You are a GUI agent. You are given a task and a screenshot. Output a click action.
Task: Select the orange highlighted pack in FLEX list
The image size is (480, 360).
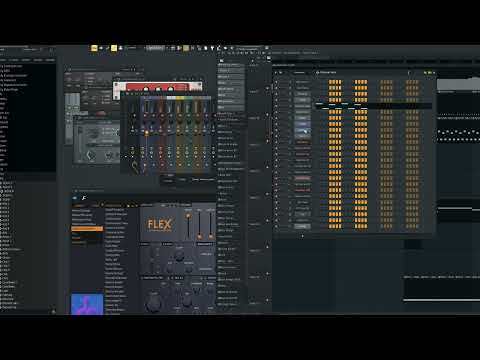(87, 229)
